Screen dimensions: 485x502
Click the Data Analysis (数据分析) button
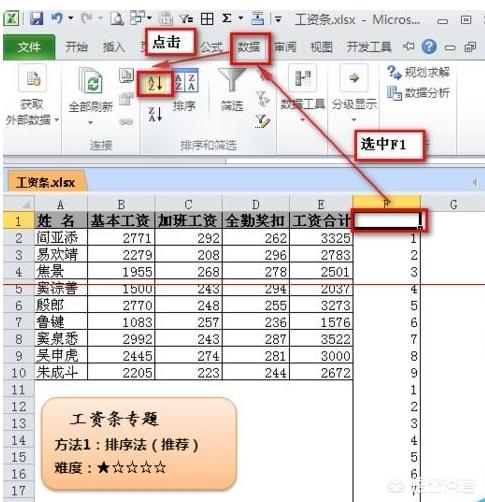pyautogui.click(x=419, y=93)
